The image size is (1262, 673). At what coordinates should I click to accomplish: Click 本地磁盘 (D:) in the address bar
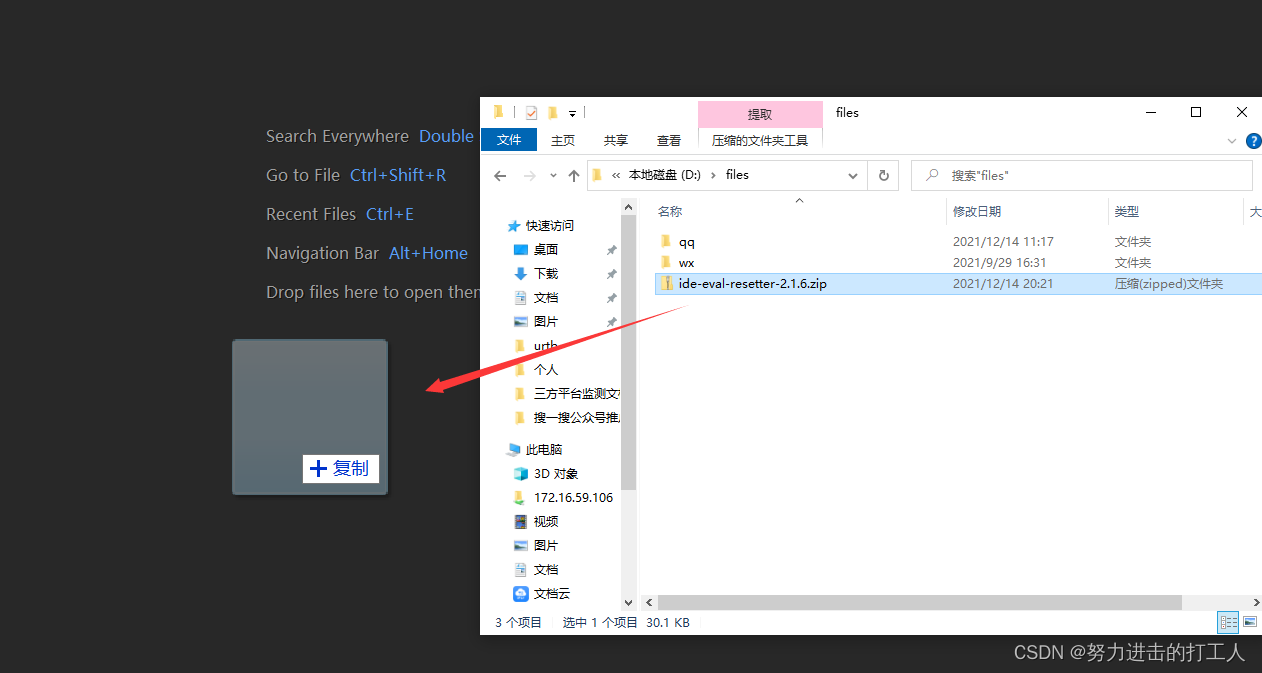[x=664, y=174]
